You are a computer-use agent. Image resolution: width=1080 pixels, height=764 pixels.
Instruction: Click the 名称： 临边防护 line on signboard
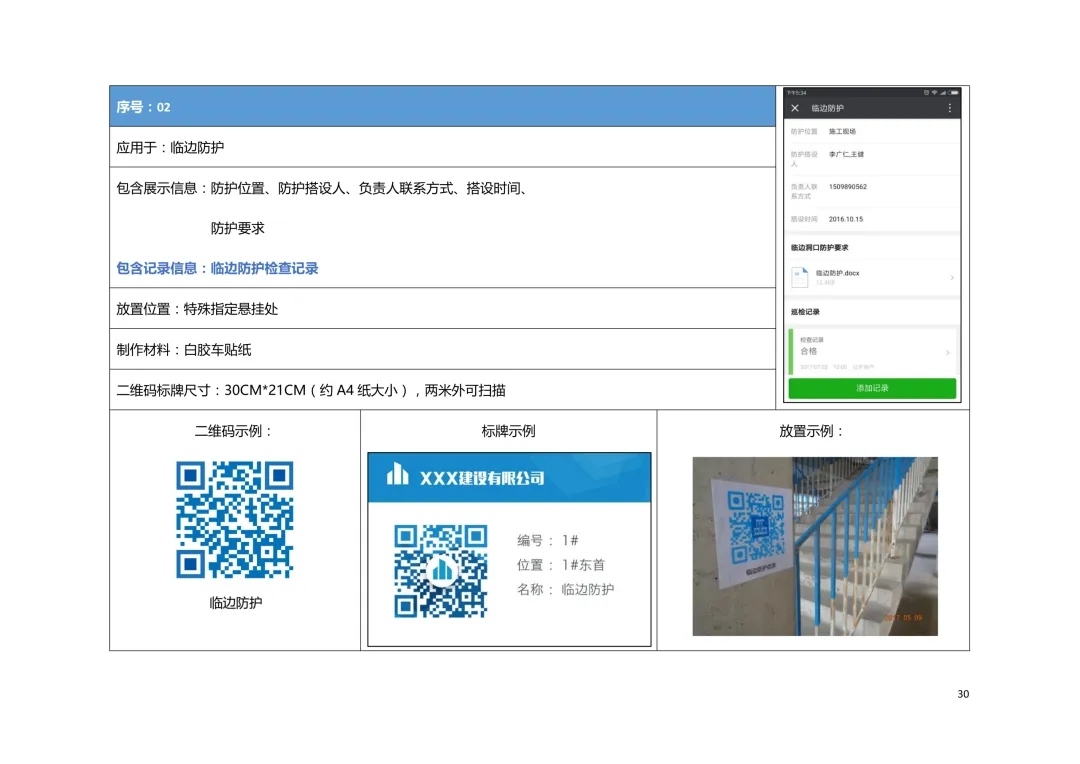pos(565,589)
